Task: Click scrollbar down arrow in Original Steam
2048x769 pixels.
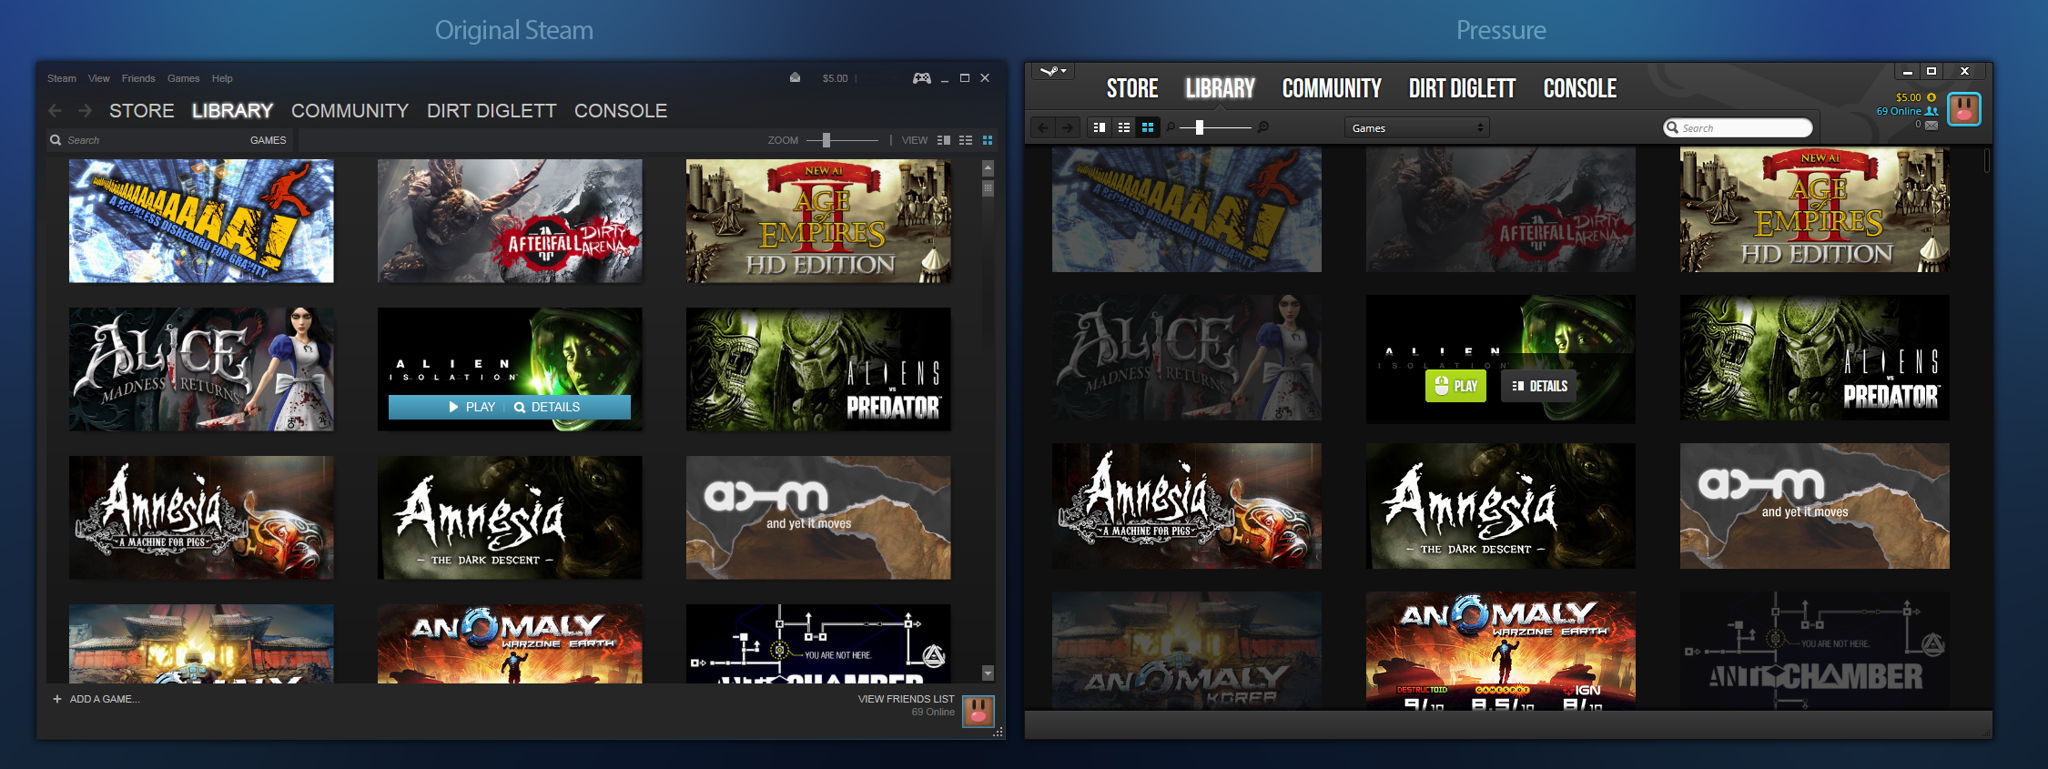Action: pyautogui.click(x=988, y=673)
